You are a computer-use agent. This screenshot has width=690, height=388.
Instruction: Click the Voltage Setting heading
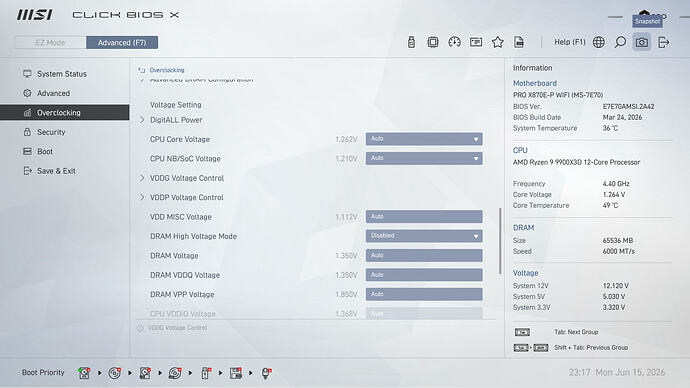point(176,105)
